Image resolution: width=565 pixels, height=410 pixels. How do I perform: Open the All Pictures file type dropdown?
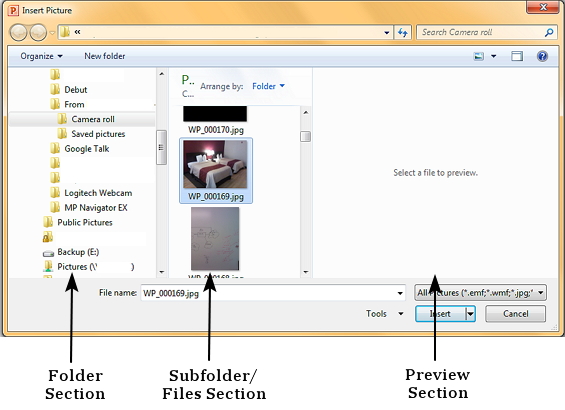pyautogui.click(x=481, y=293)
